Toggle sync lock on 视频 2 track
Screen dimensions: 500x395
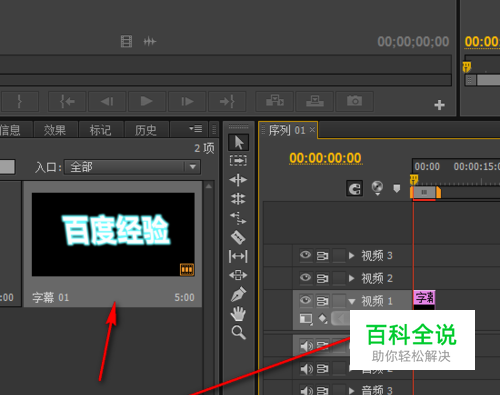pos(322,279)
